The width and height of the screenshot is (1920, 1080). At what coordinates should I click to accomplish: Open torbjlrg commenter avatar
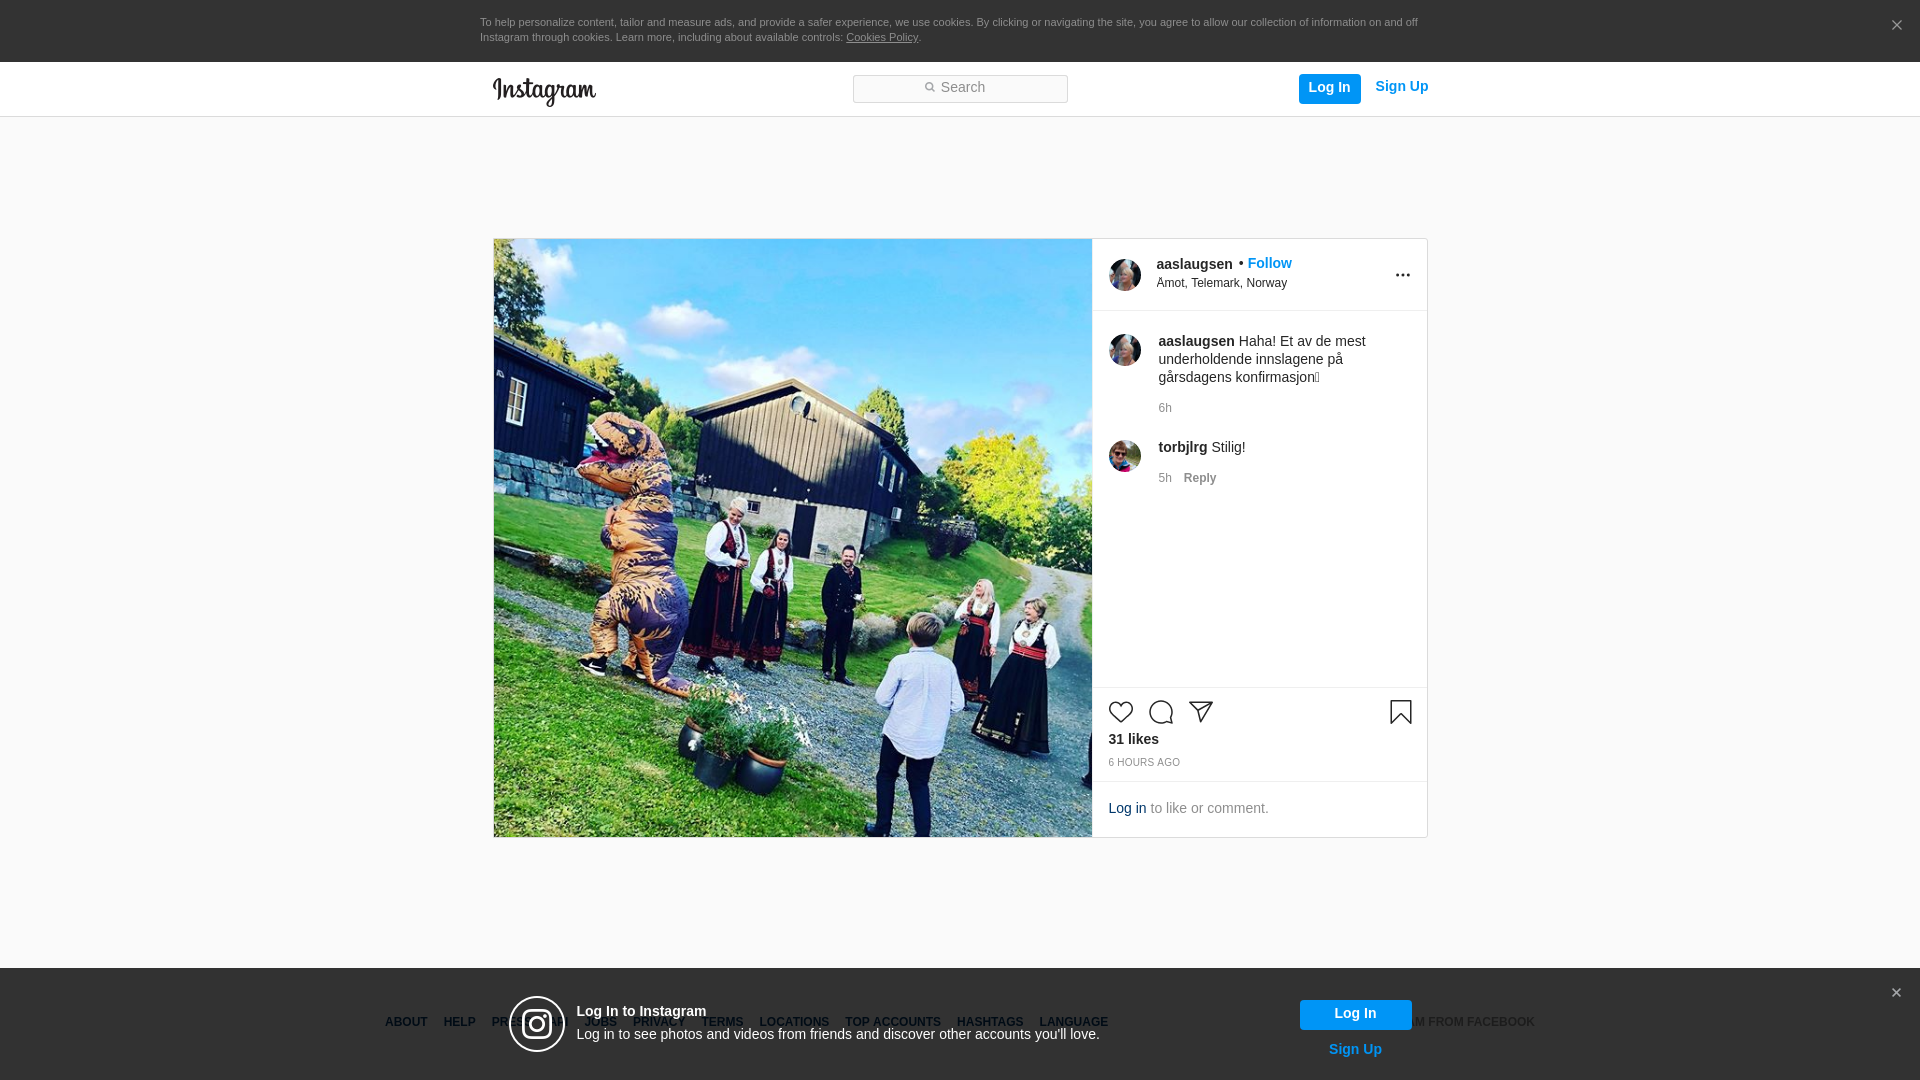[x=1125, y=456]
